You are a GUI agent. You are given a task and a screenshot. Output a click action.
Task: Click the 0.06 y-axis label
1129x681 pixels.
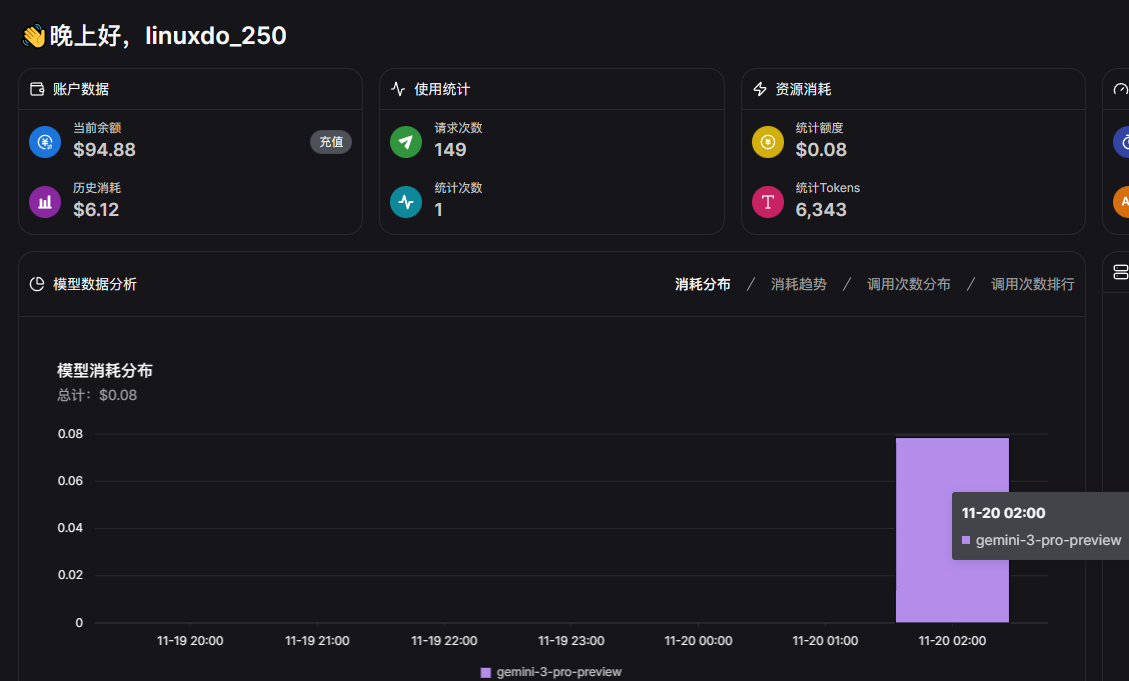pos(71,481)
